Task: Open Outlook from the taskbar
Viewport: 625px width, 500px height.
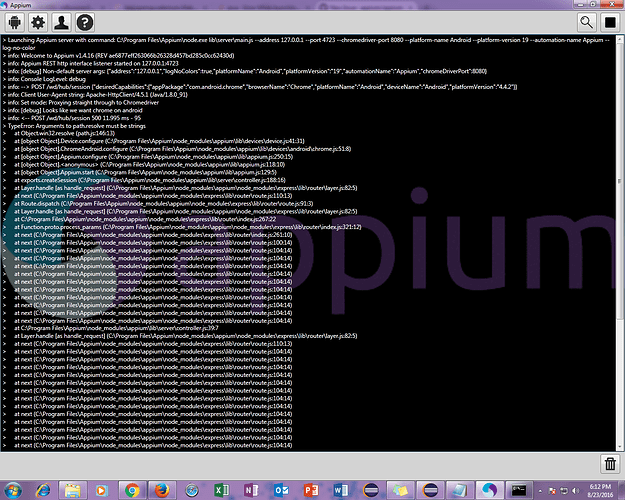Action: (x=281, y=490)
